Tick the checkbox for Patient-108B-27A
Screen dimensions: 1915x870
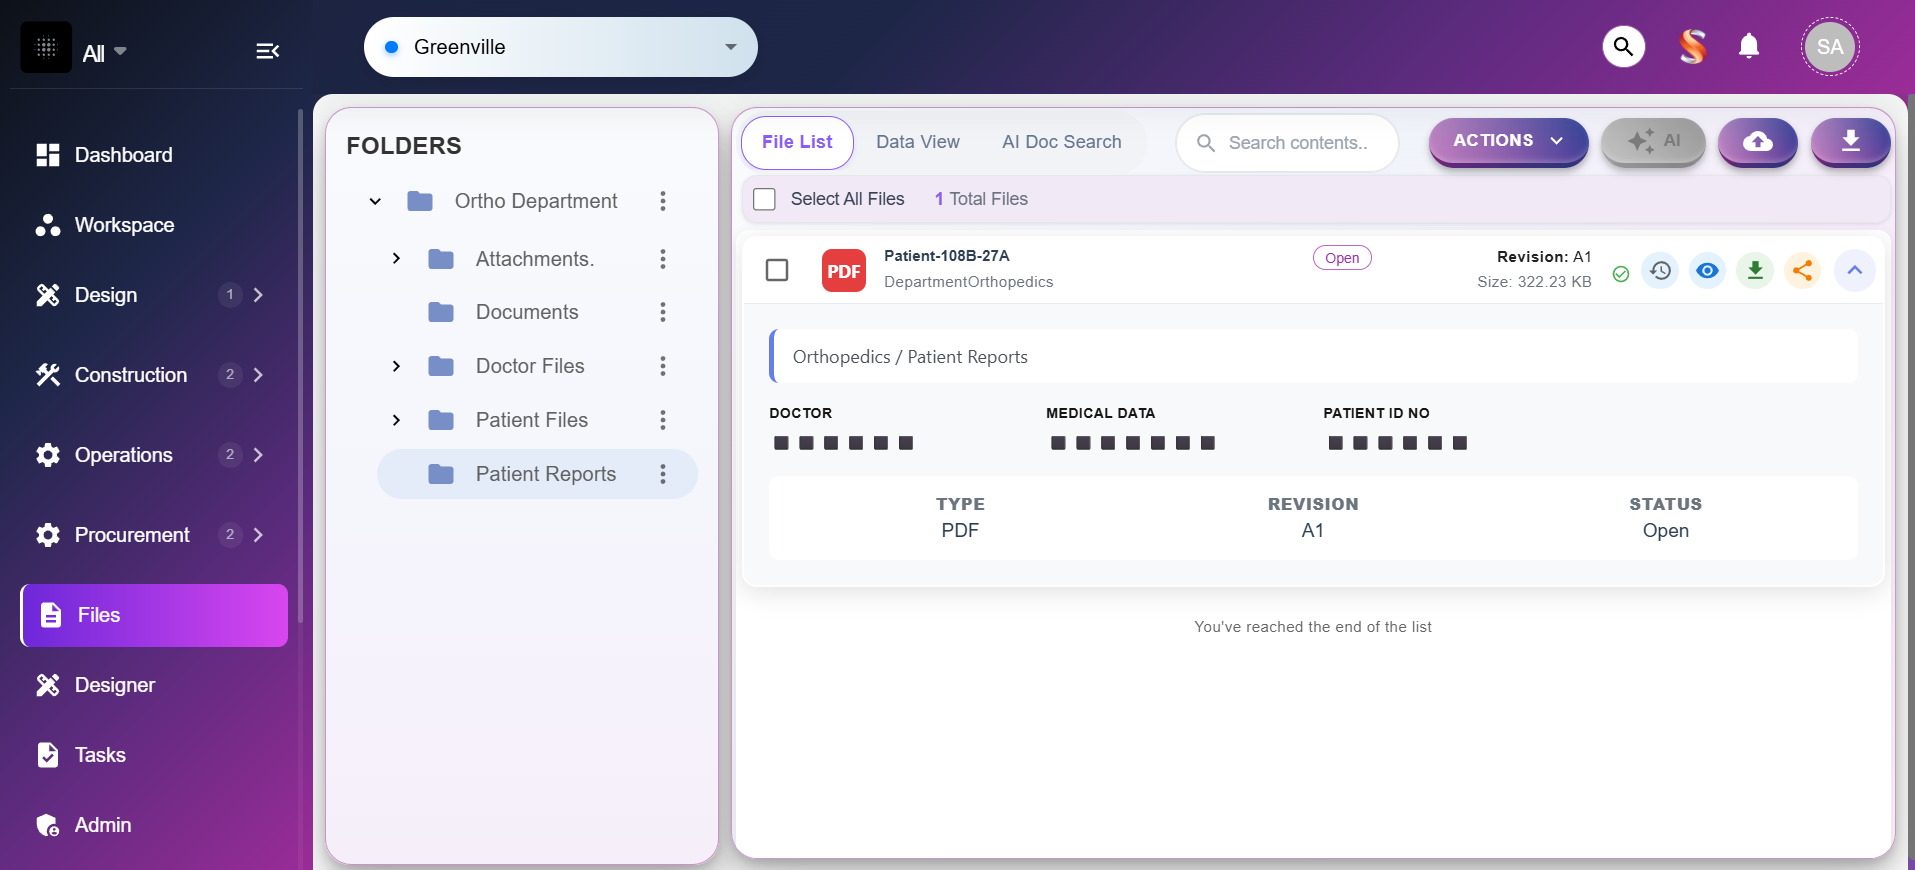[777, 271]
